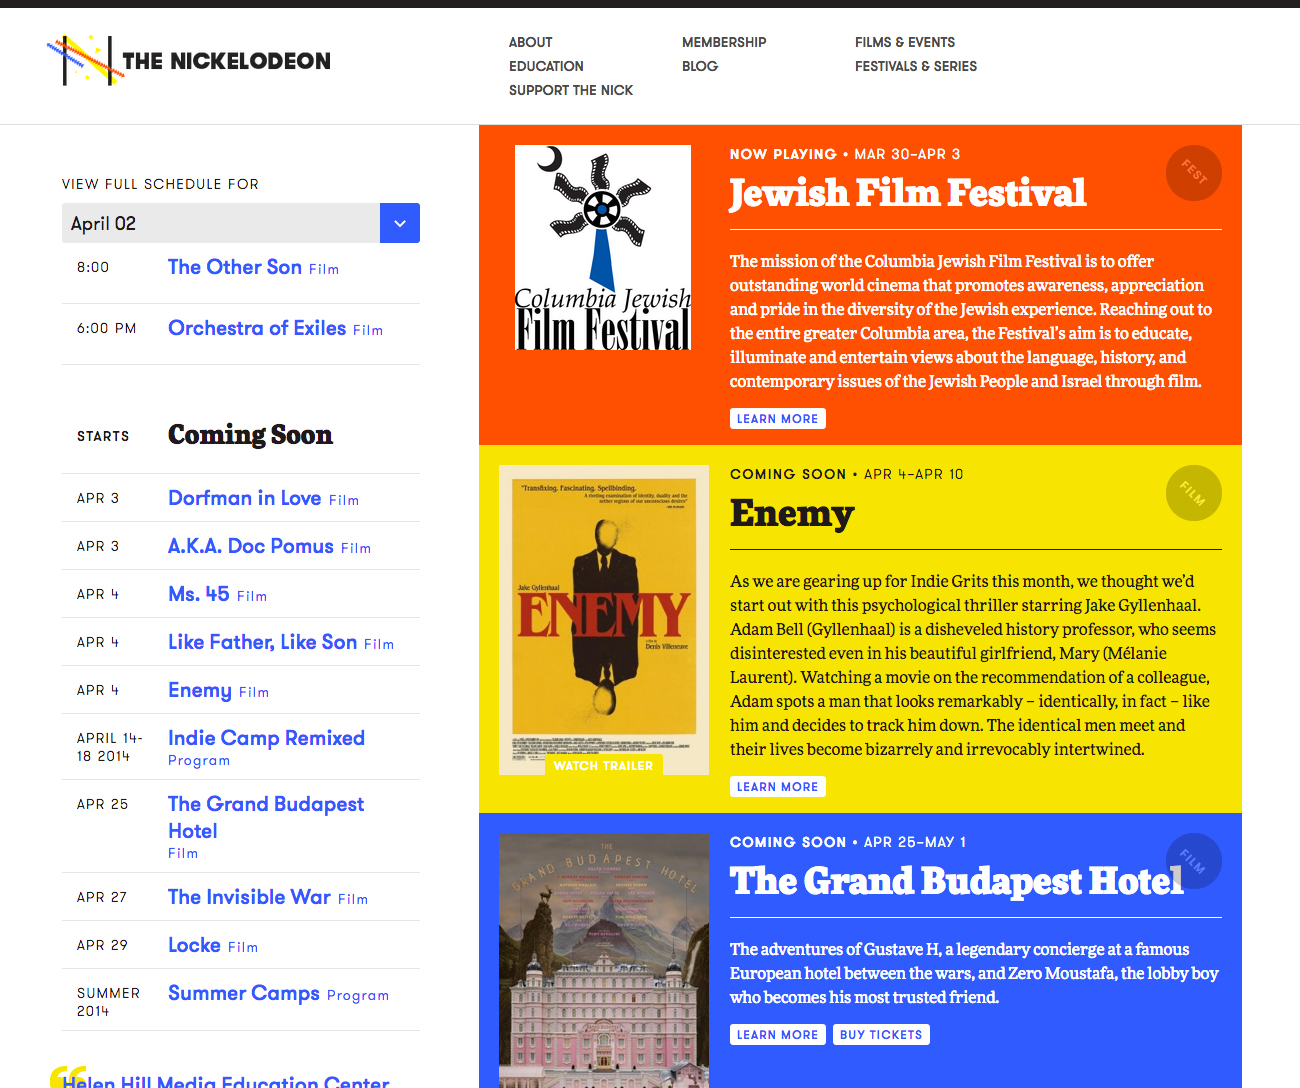Open the schedule date dropdown arrow
The width and height of the screenshot is (1300, 1088).
(x=400, y=223)
